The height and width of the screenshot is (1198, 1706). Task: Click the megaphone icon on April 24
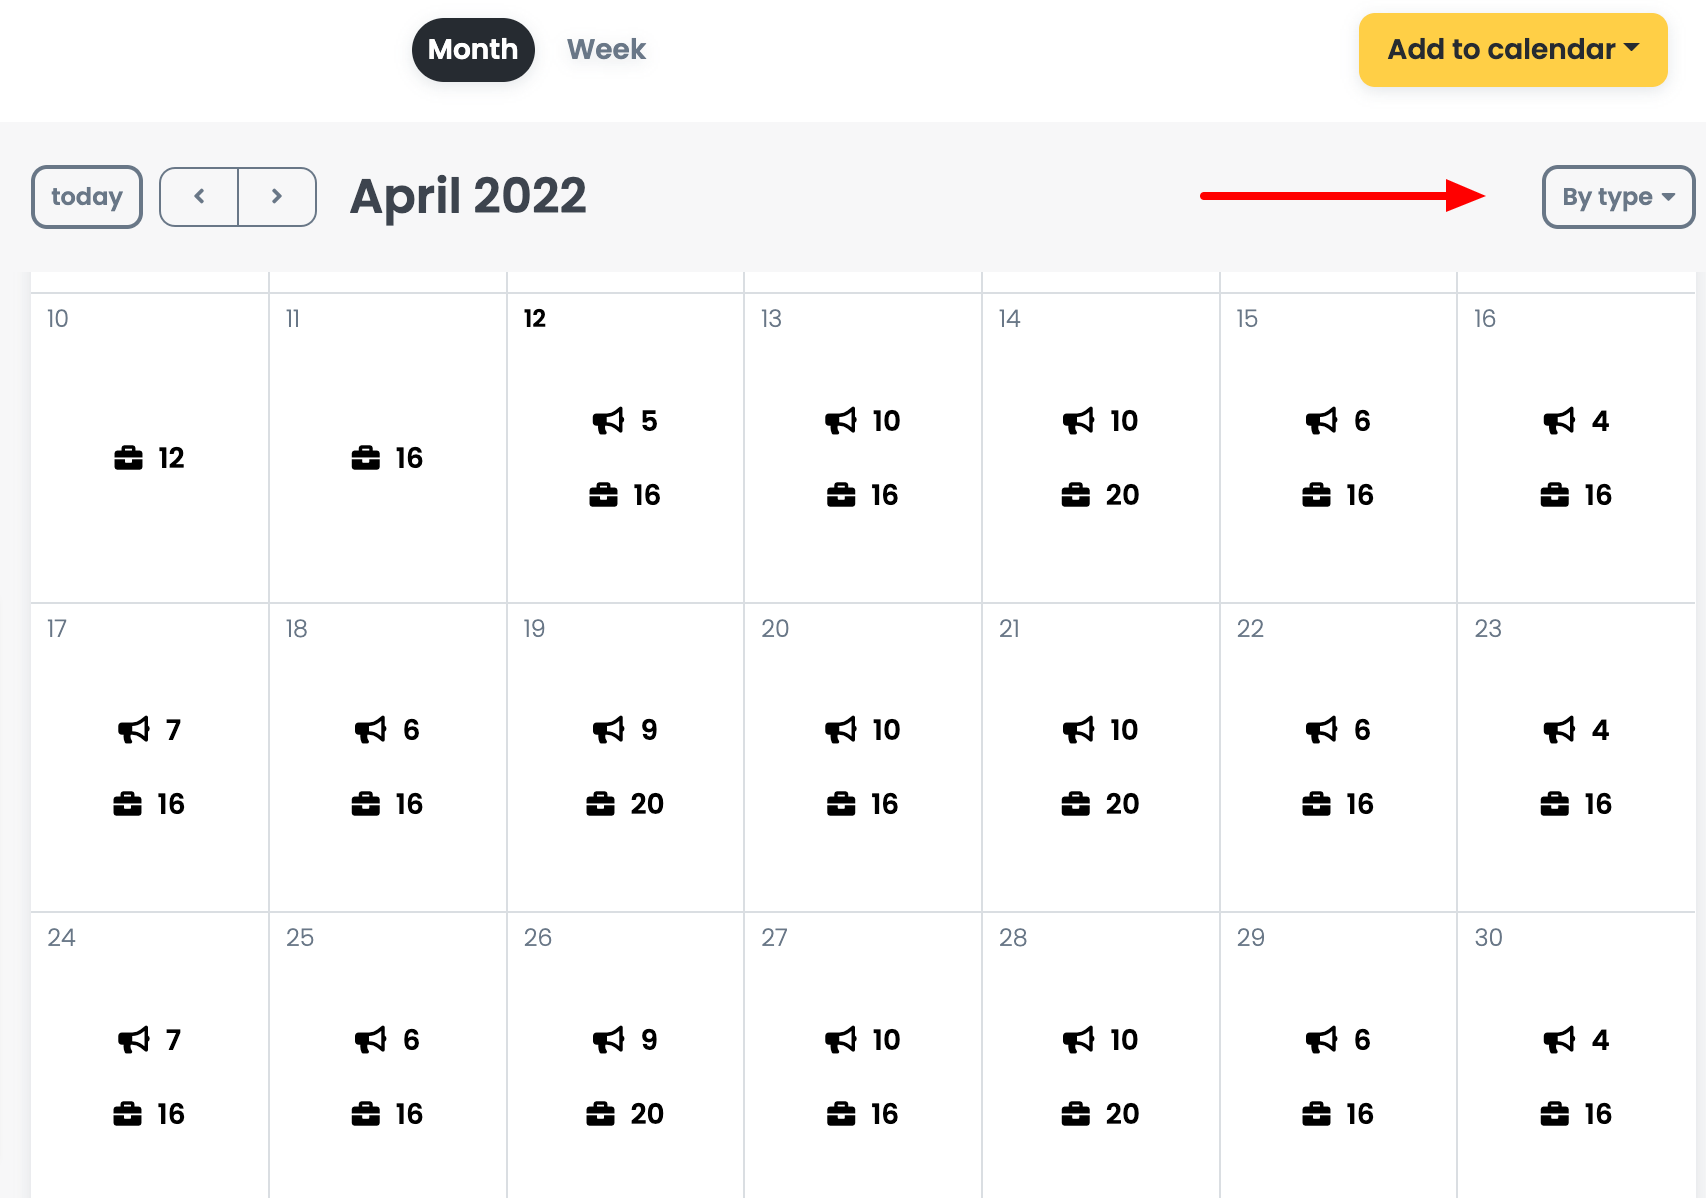[133, 1040]
